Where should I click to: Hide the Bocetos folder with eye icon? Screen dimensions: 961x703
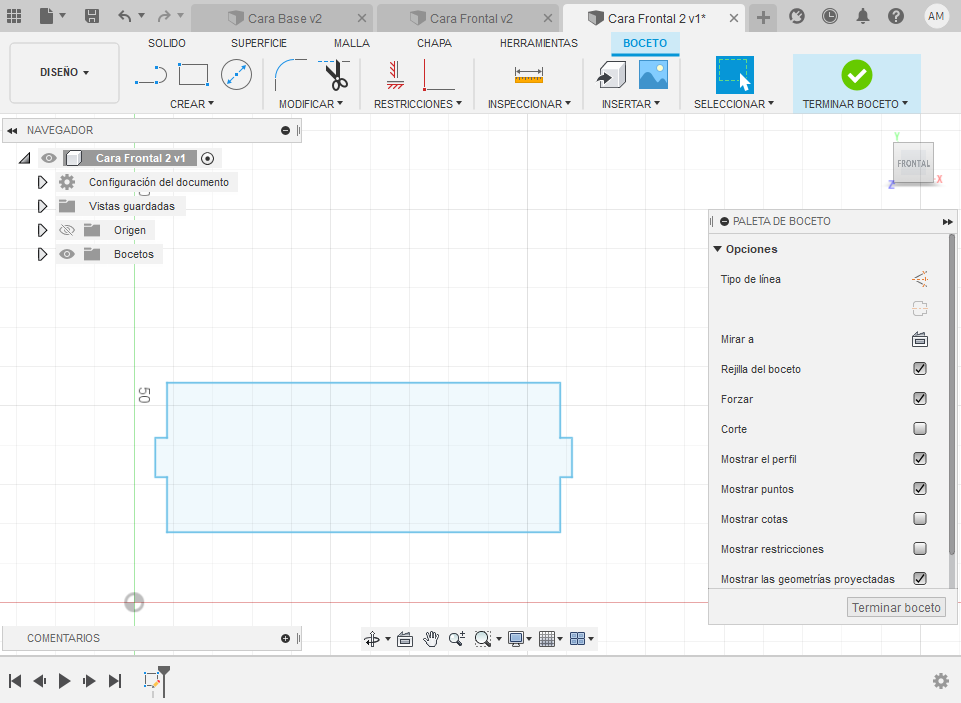point(67,254)
